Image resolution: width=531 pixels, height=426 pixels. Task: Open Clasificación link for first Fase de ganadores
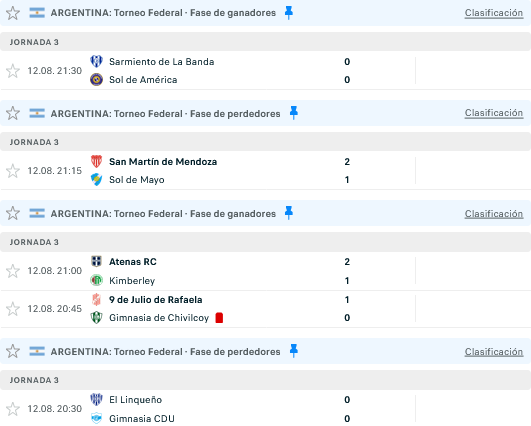pyautogui.click(x=494, y=13)
